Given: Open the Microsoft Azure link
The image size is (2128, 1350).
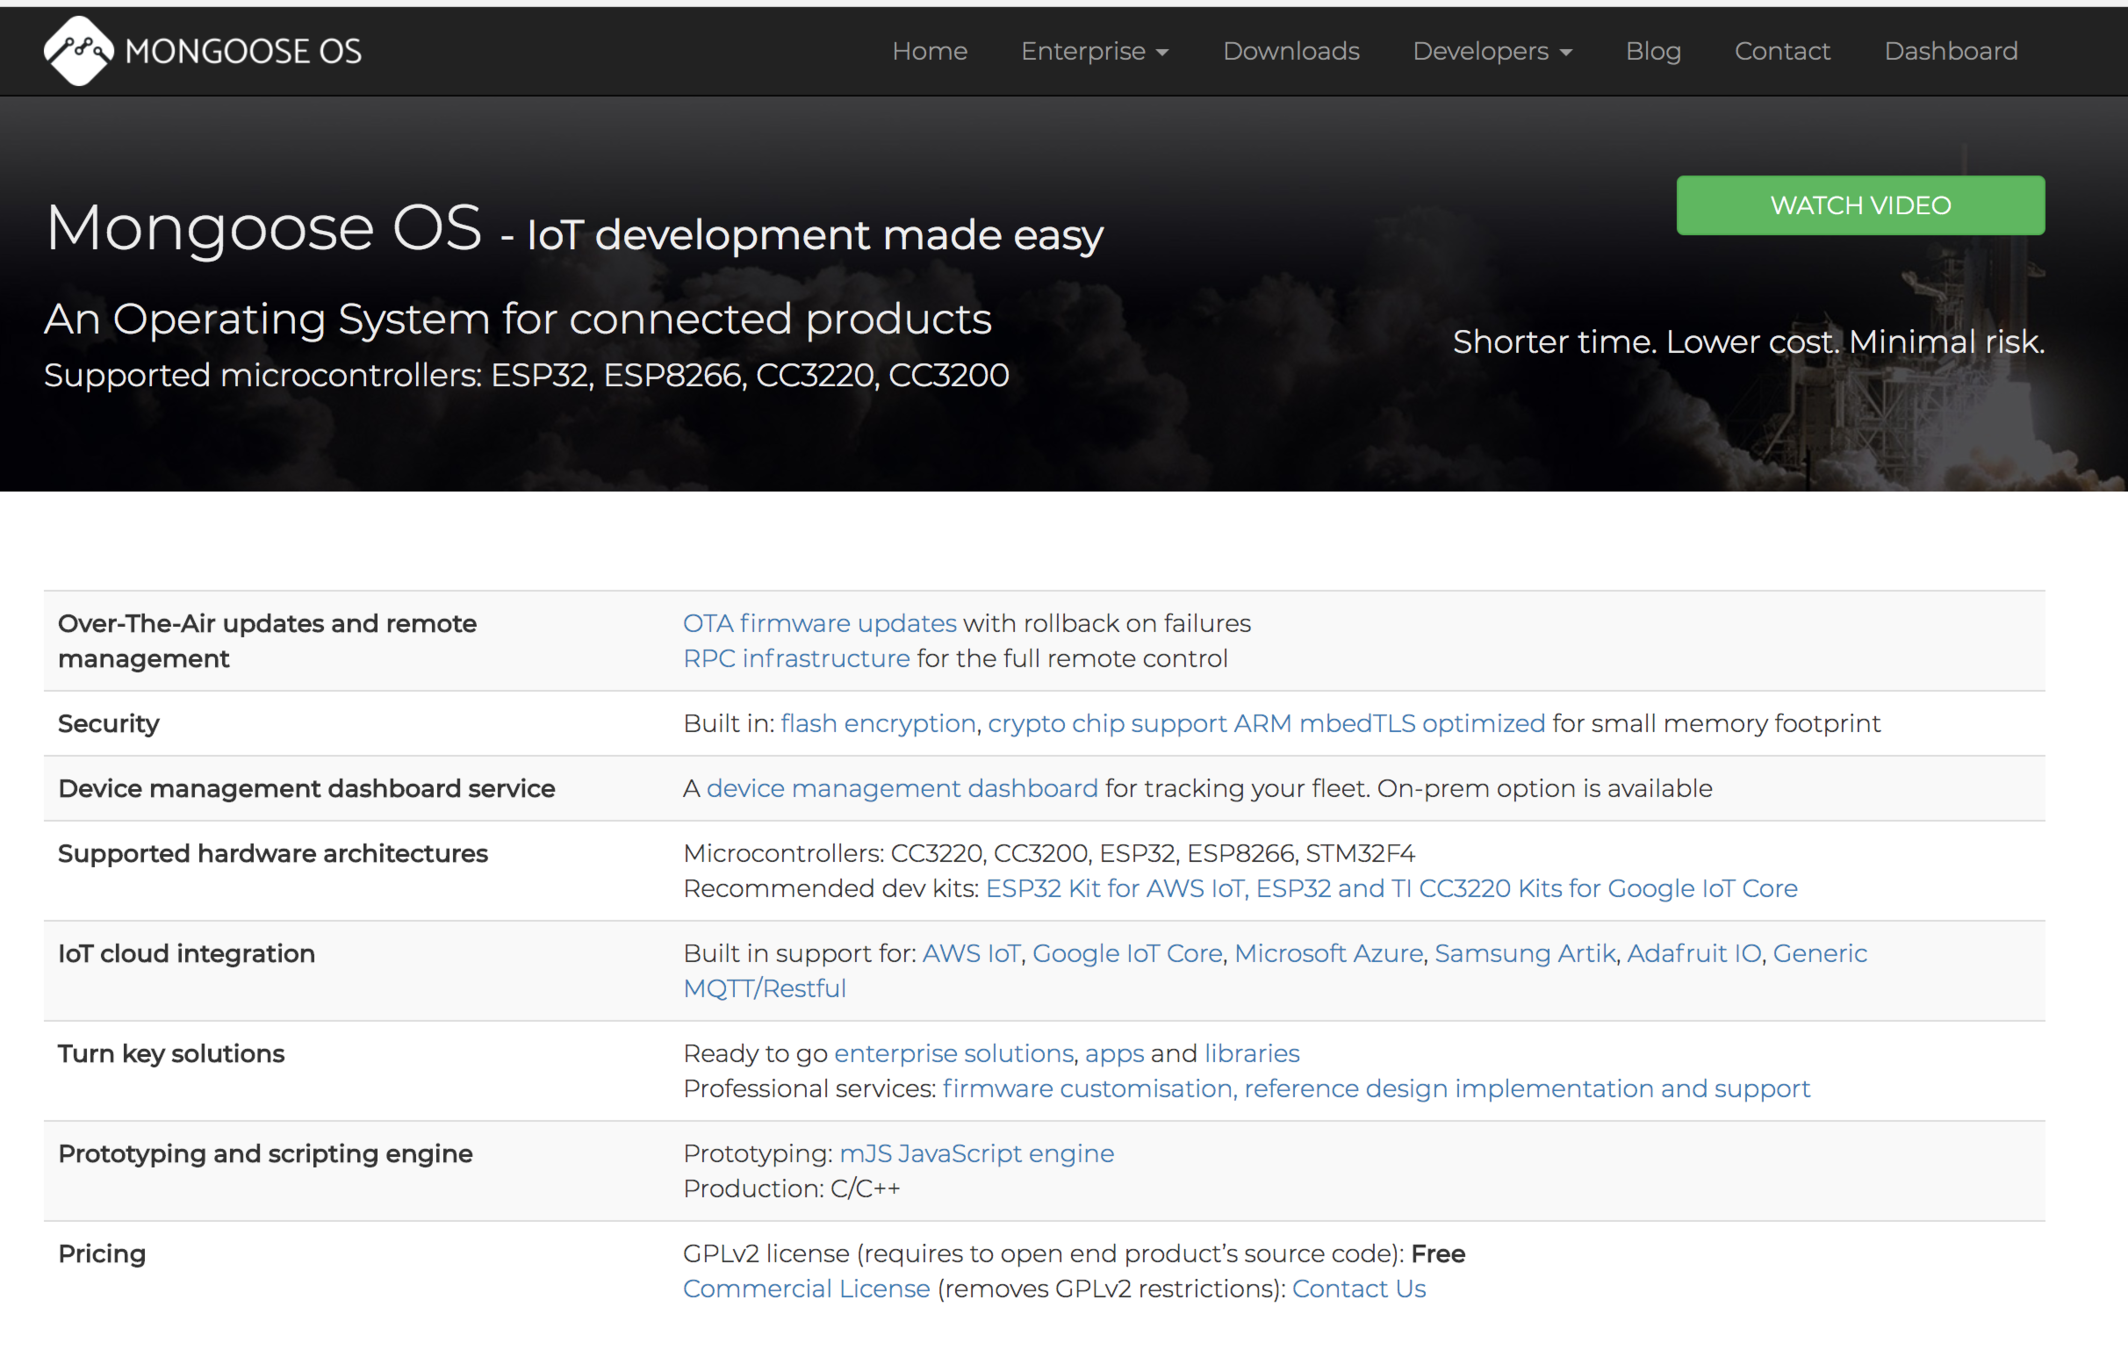Looking at the screenshot, I should pyautogui.click(x=1327, y=953).
